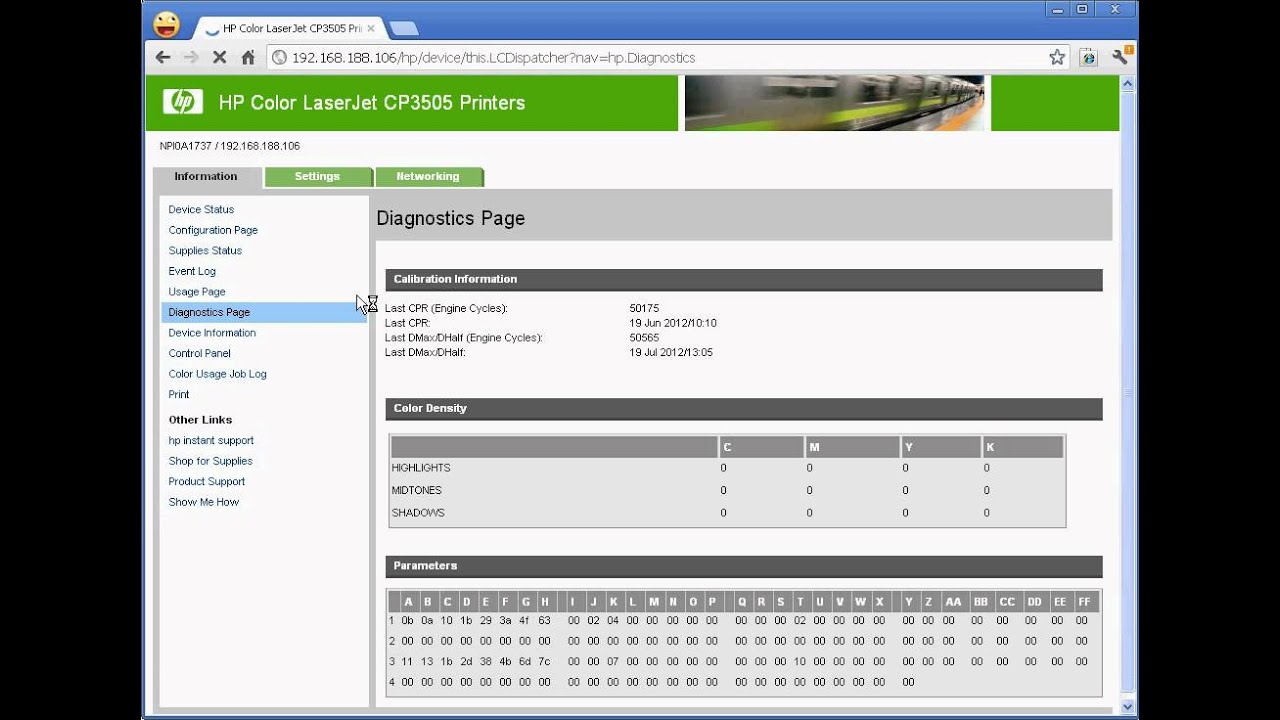Switch to the Settings tab
This screenshot has width=1280, height=720.
tap(317, 177)
